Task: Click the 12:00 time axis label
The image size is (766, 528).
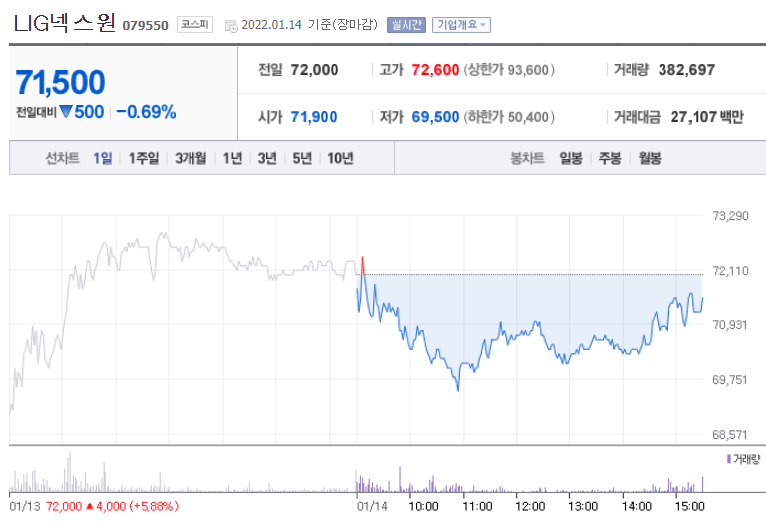Action: point(530,507)
